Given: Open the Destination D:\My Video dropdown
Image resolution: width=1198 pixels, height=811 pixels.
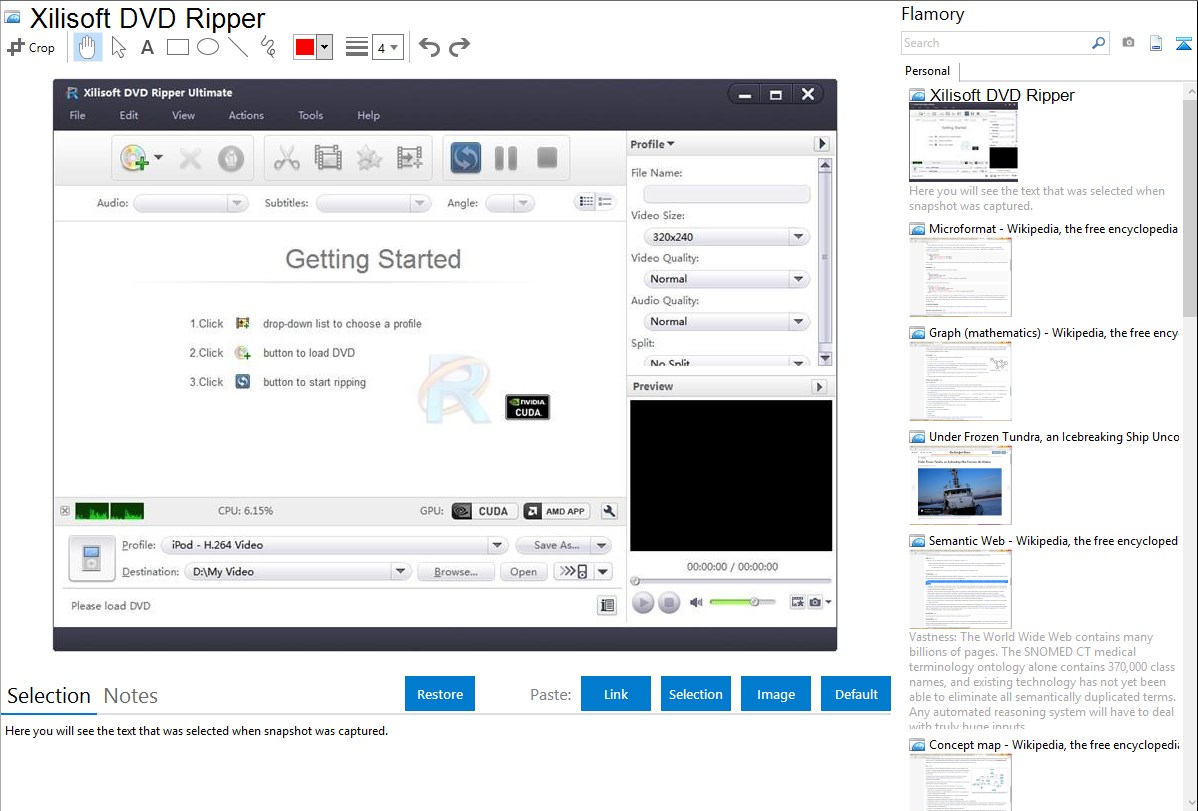Looking at the screenshot, I should [298, 572].
